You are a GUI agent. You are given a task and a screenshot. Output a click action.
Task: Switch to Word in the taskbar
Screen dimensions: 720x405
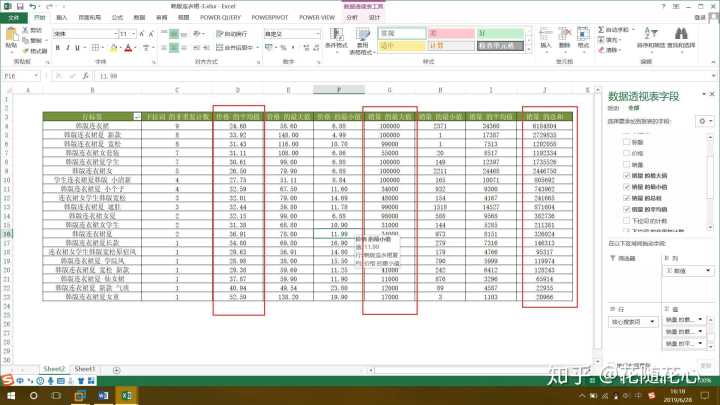pos(104,395)
